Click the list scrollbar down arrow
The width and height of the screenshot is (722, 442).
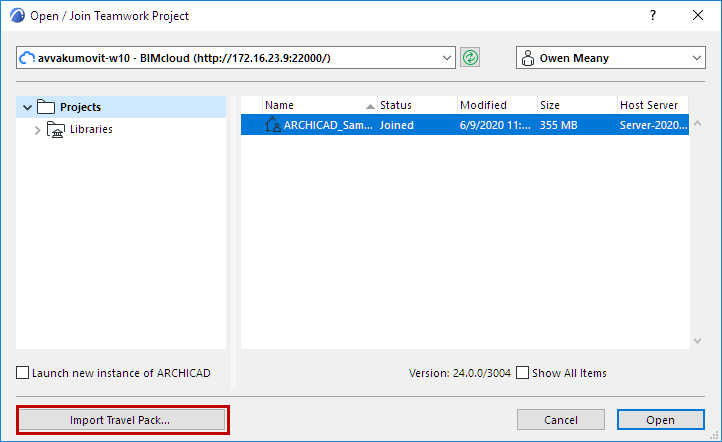[x=697, y=341]
